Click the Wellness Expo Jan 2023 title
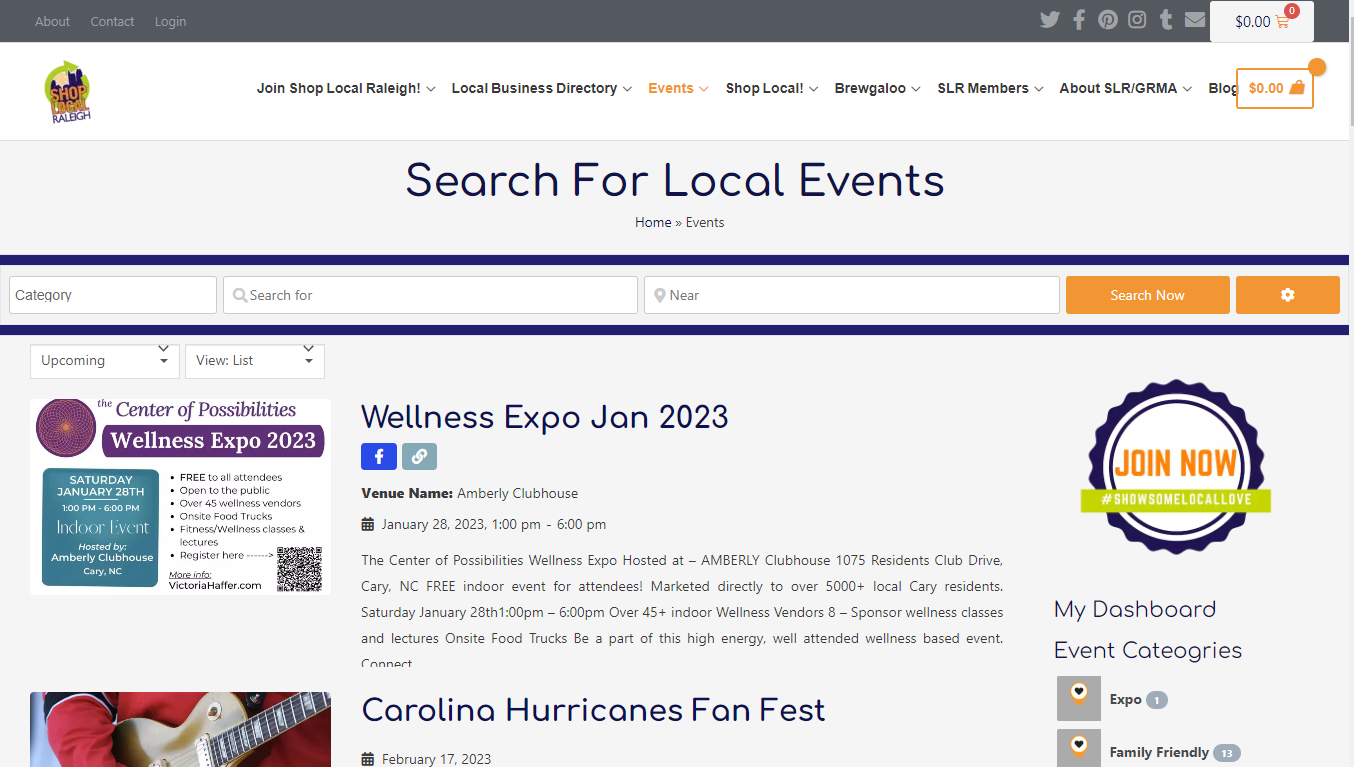Viewport: 1354px width, 767px height. coord(544,416)
